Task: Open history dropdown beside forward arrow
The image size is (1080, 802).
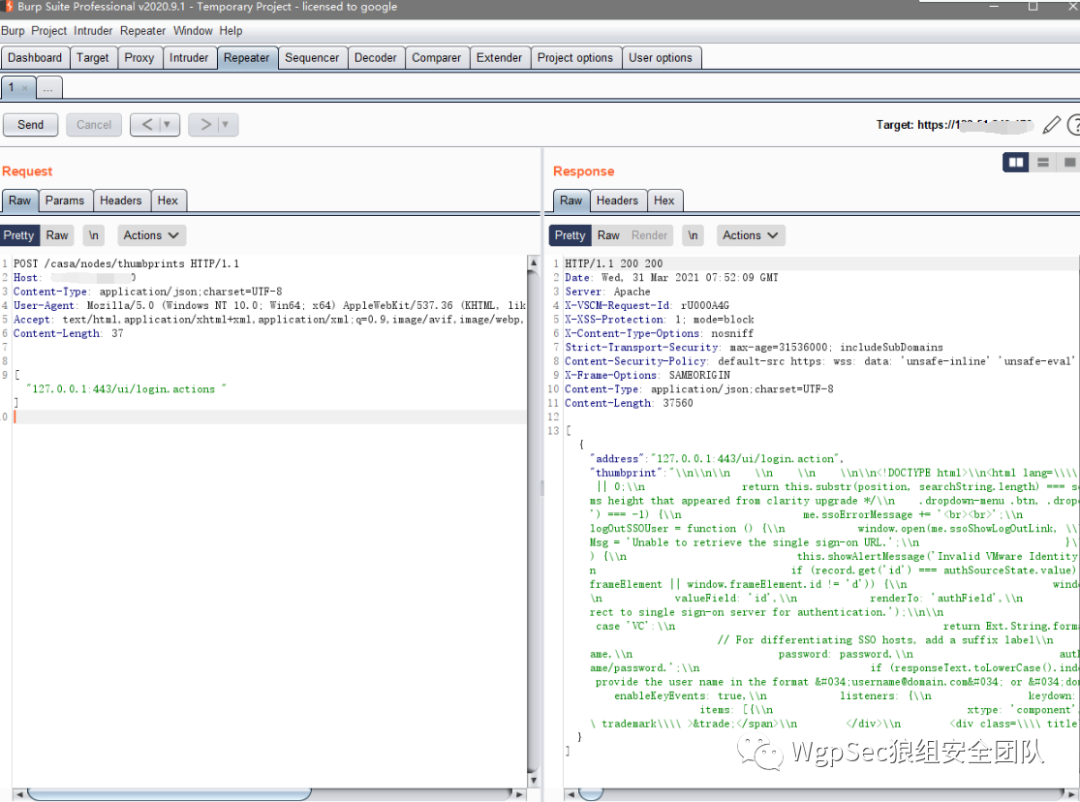Action: click(x=225, y=125)
